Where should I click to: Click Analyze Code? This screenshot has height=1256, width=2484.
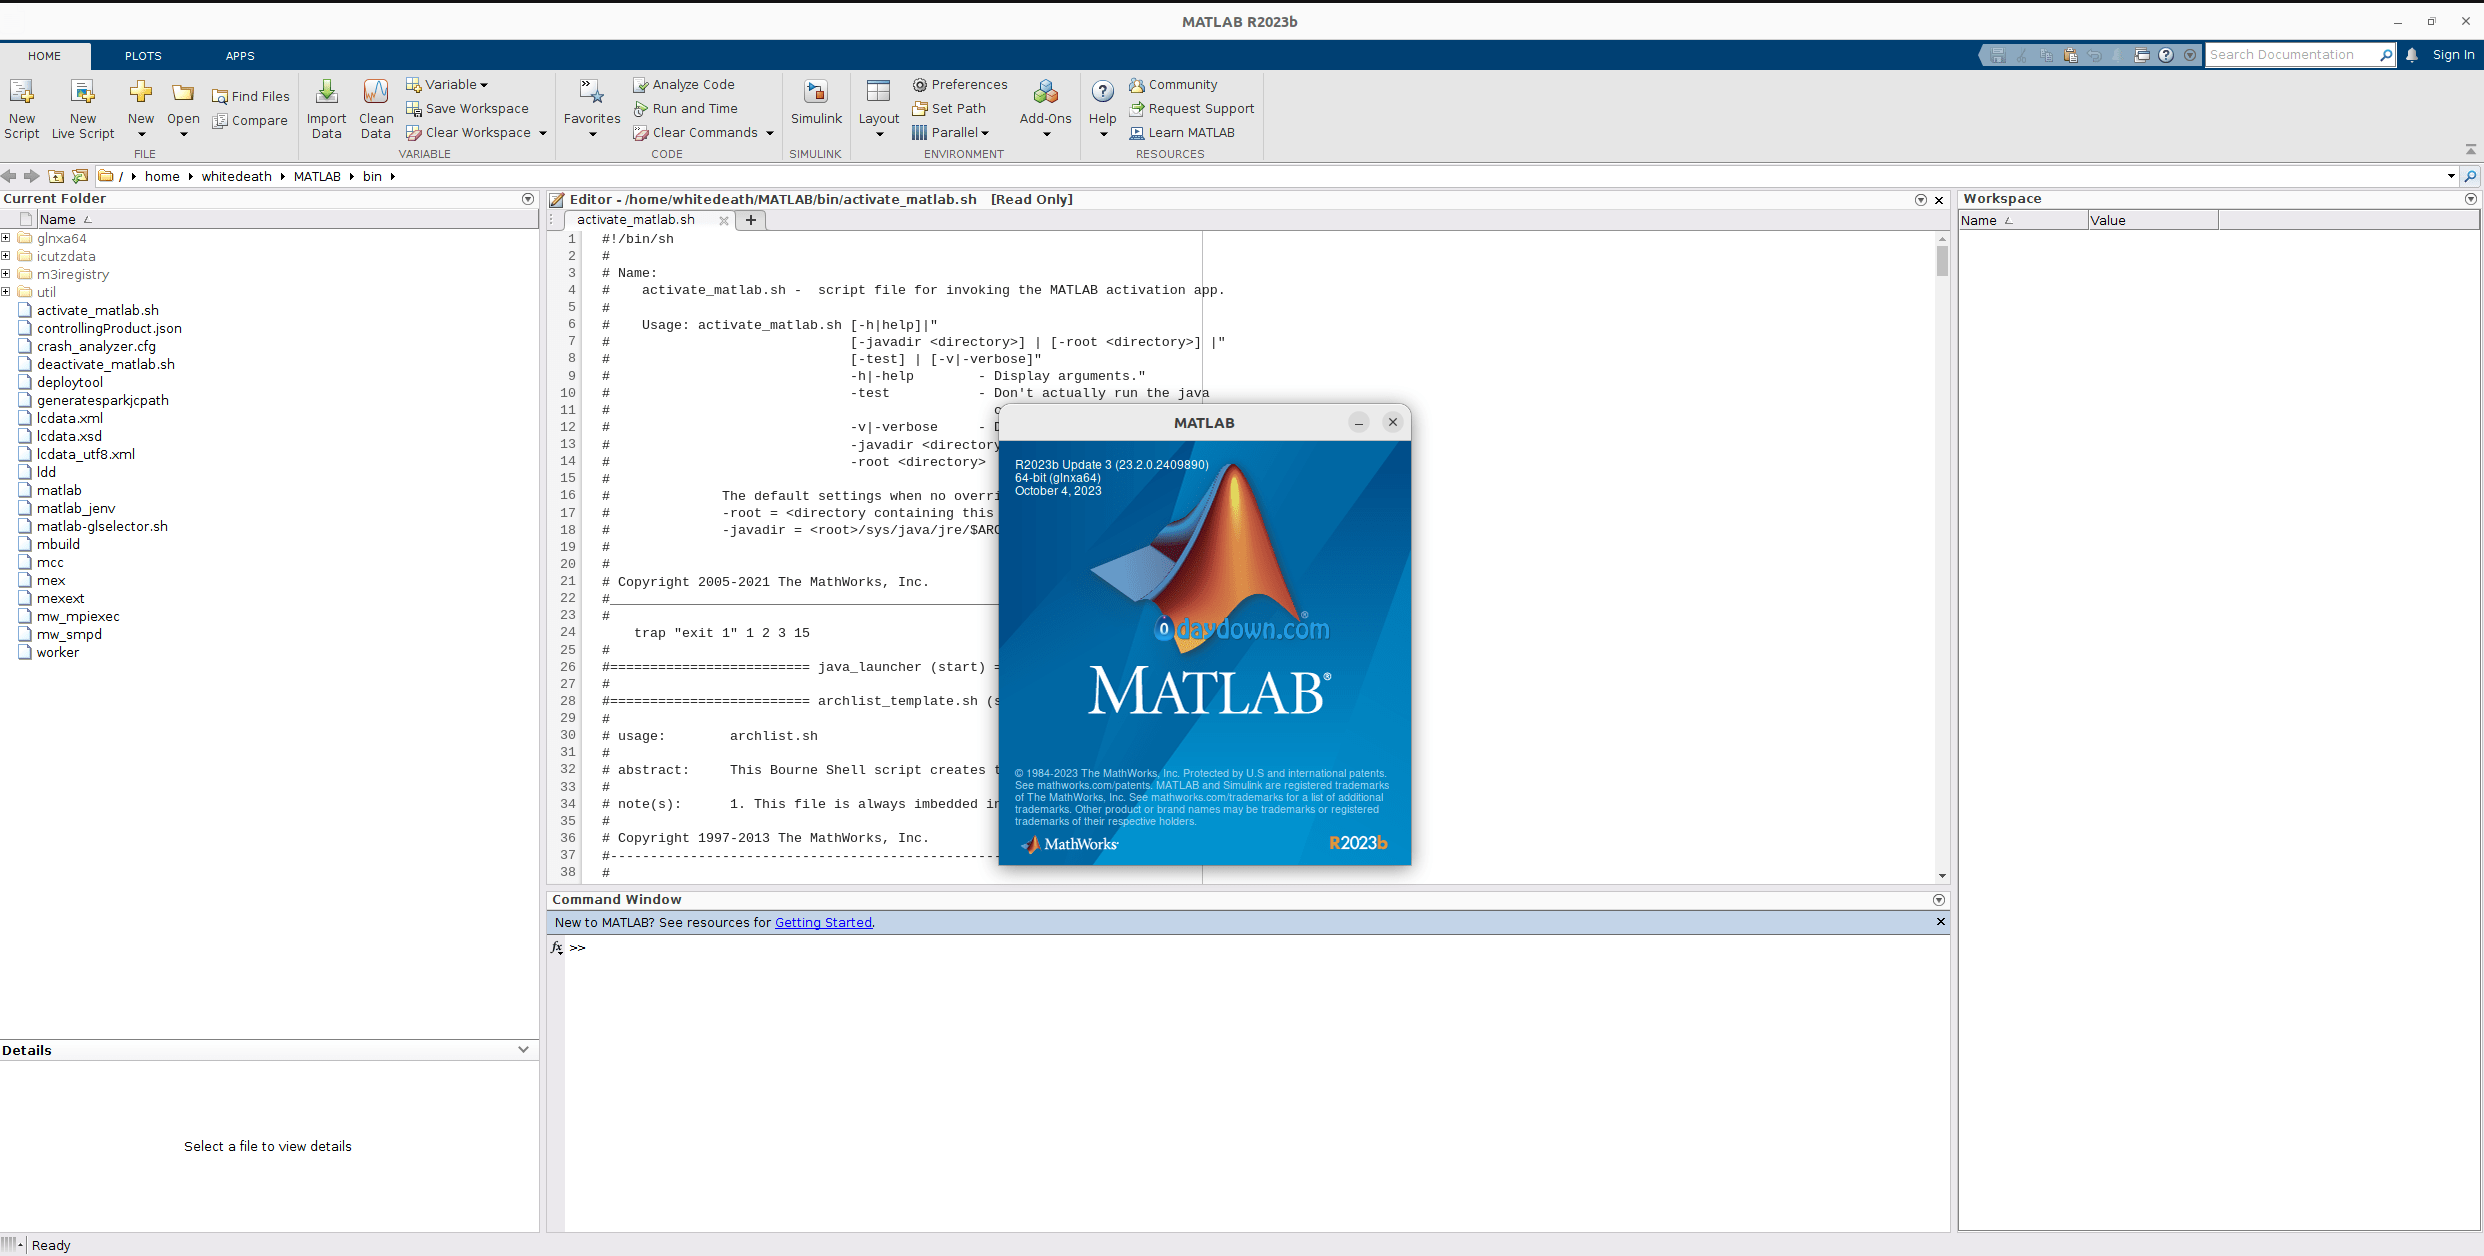[x=684, y=84]
